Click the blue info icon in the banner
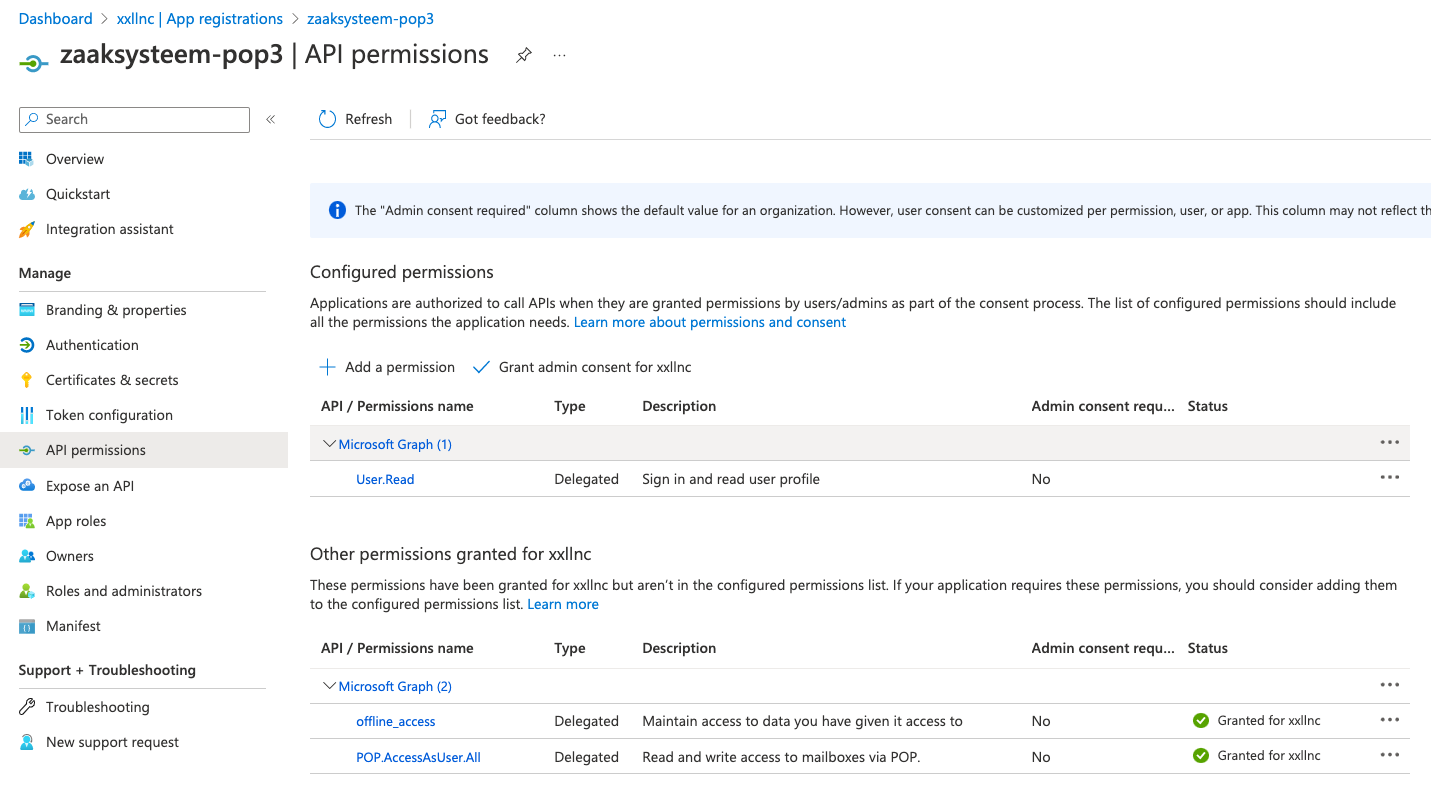Image resolution: width=1431 pixels, height=793 pixels. click(338, 210)
